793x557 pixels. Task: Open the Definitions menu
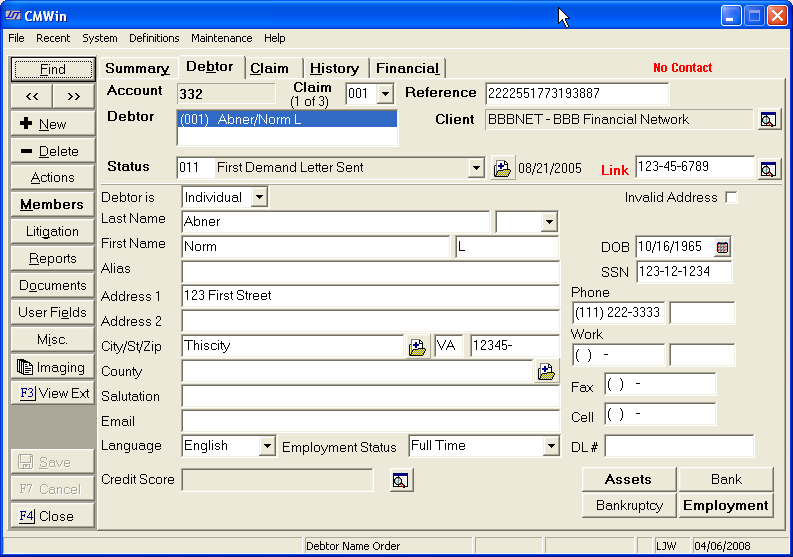coord(154,38)
